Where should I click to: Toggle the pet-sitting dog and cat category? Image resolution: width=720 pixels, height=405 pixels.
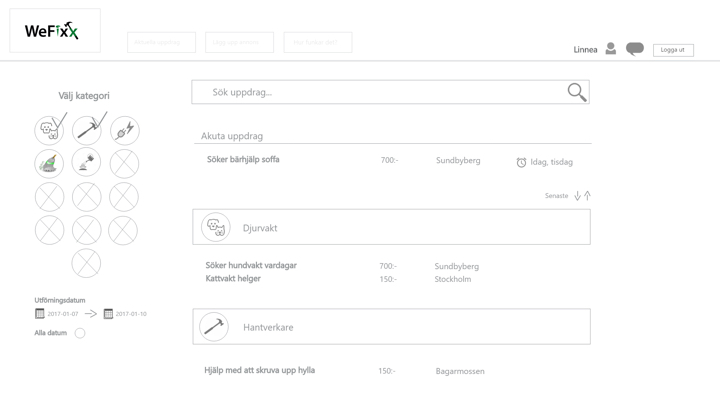pyautogui.click(x=49, y=130)
